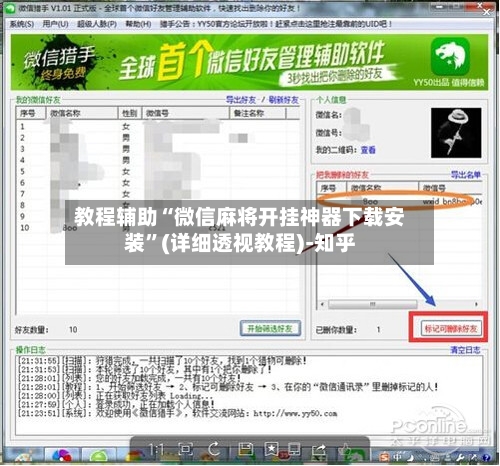Click the 猎手公告 forum announcement link
Image resolution: width=500 pixels, height=466 pixels.
(x=276, y=24)
